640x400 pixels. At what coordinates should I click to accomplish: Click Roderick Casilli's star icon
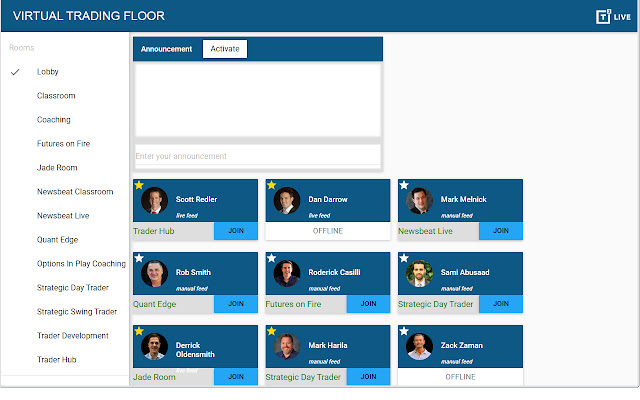(x=272, y=258)
